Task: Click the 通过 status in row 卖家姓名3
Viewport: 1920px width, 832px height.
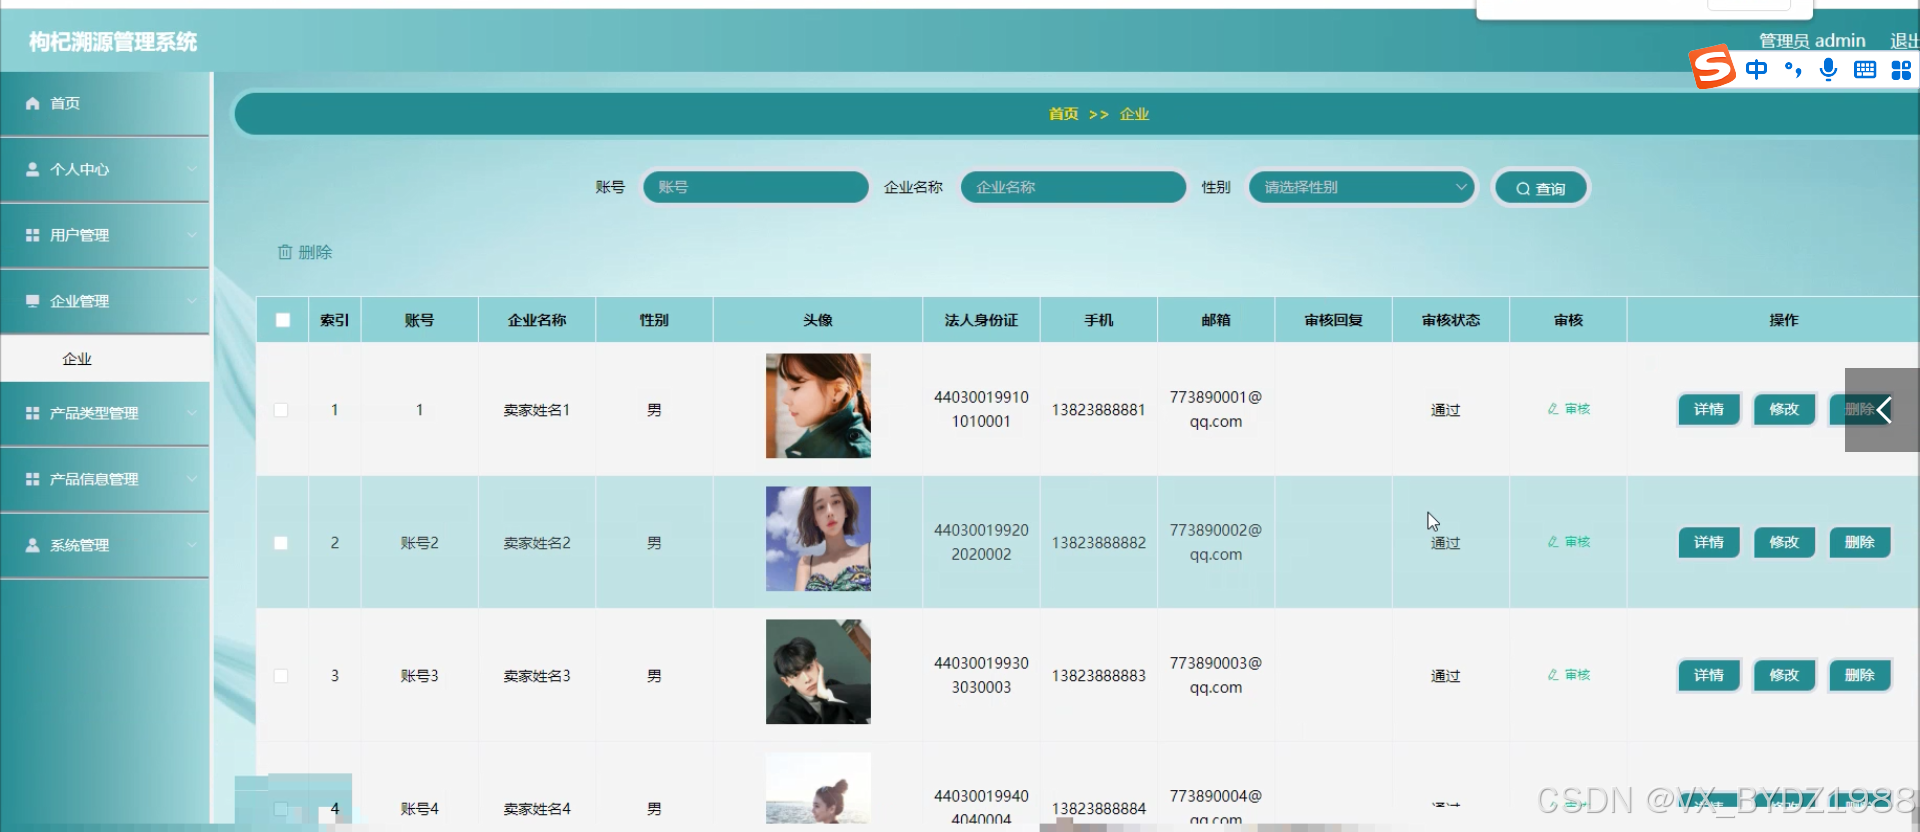Action: click(1445, 676)
